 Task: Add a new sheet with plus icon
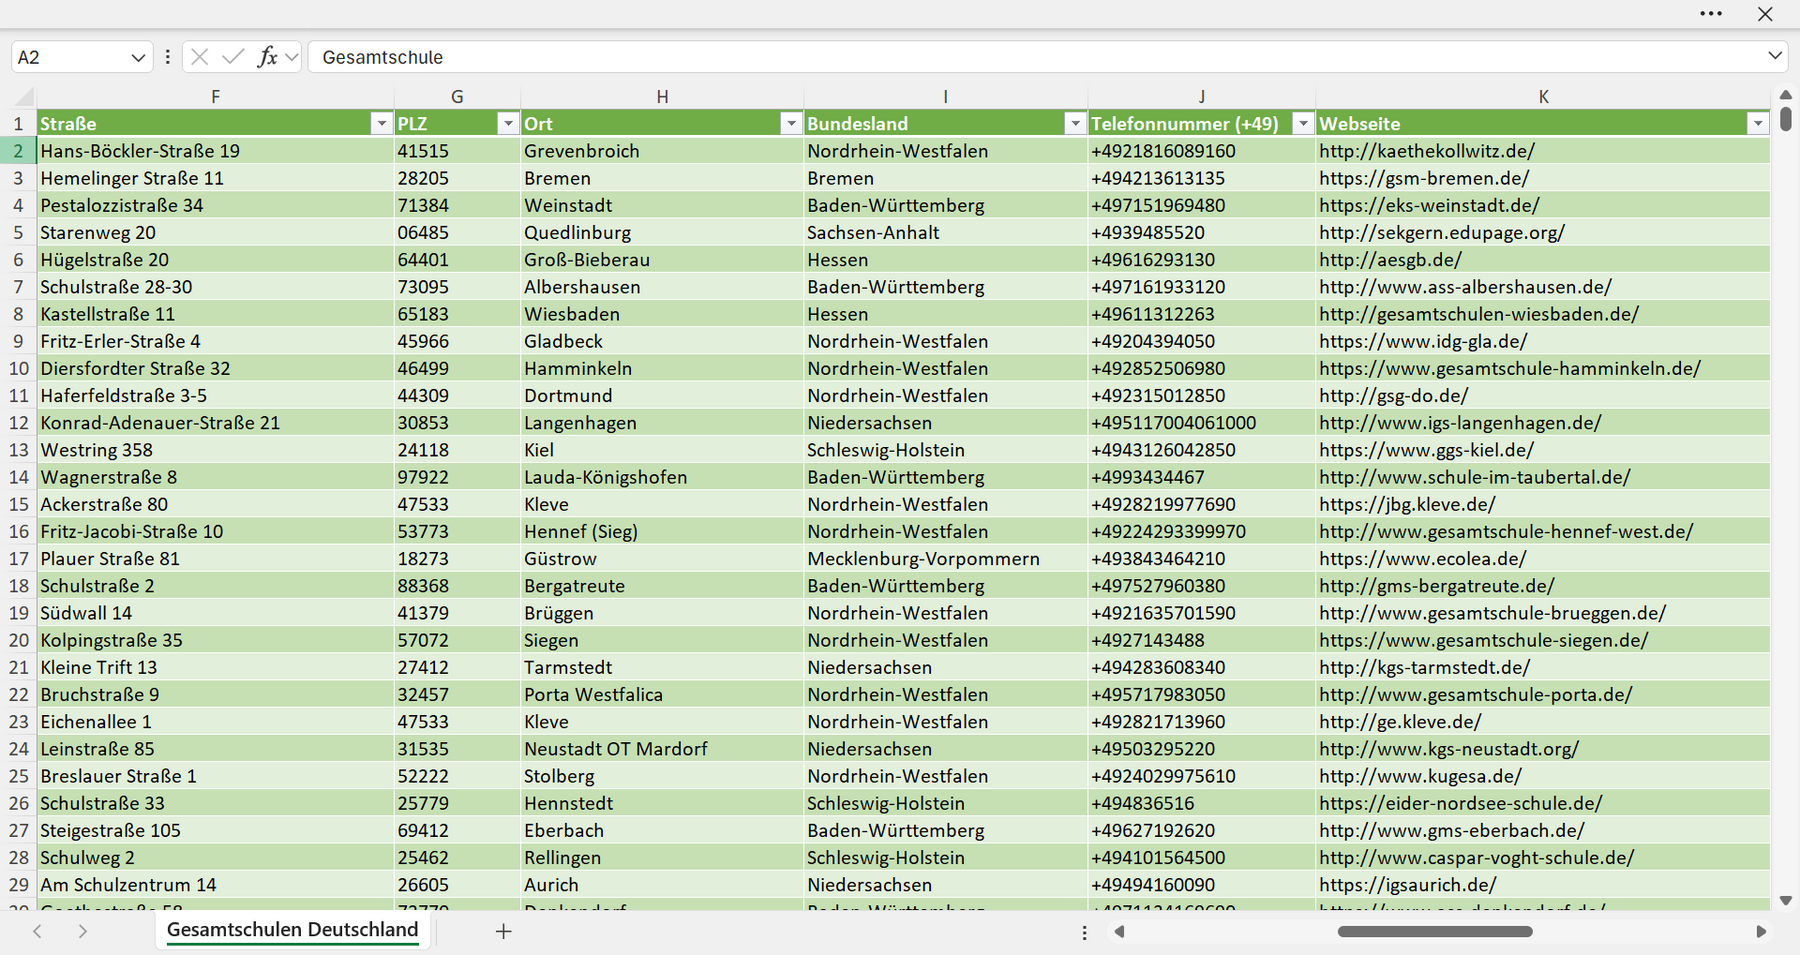504,931
